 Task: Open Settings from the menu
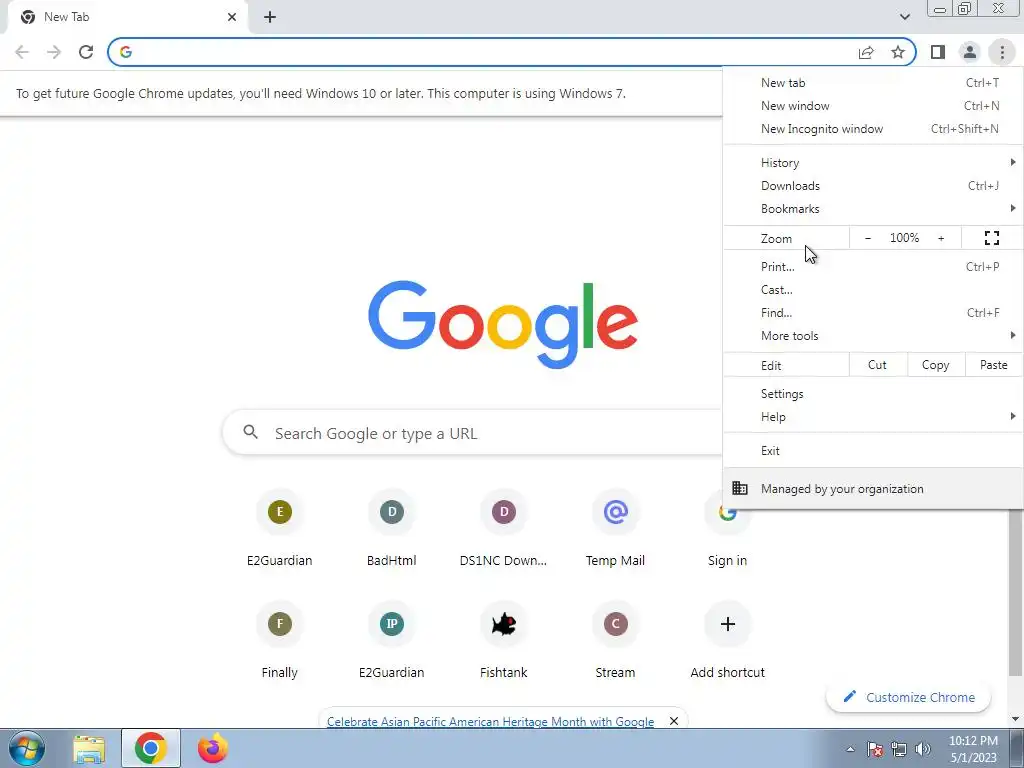coord(873,394)
